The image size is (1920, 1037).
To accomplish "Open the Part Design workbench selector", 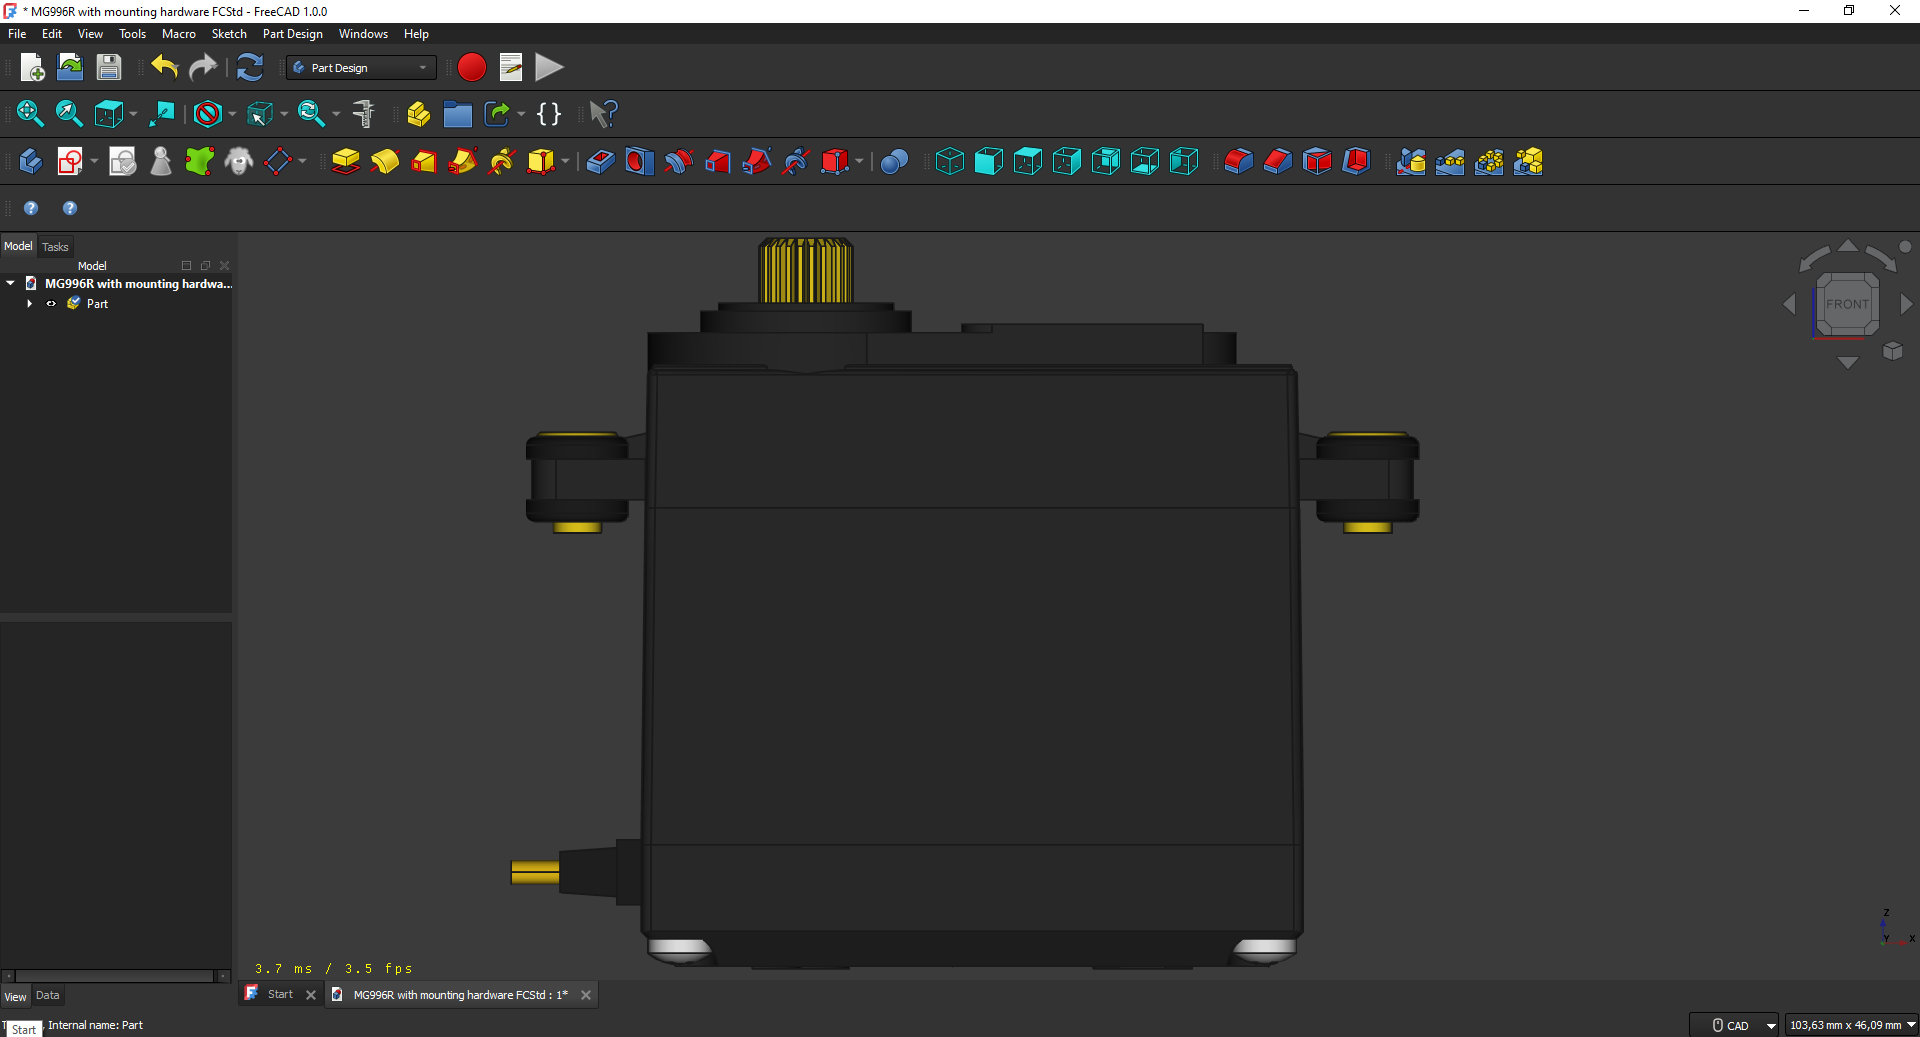I will (x=361, y=68).
